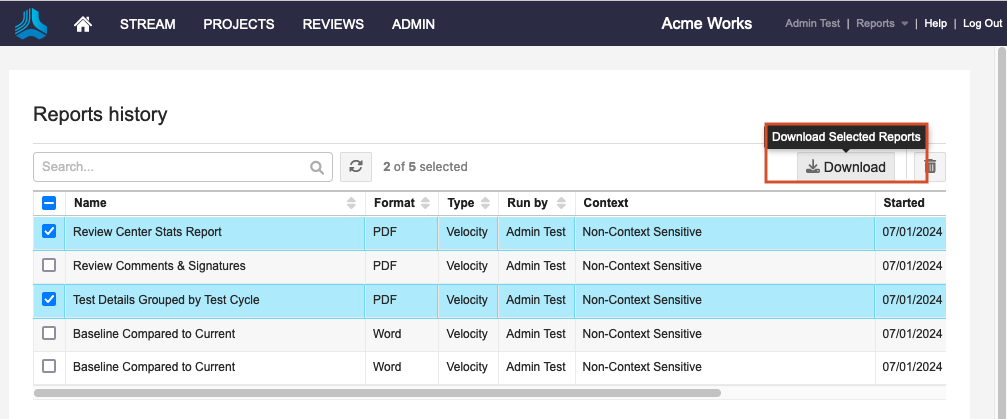The height and width of the screenshot is (419, 1007).
Task: Refresh the reports history list
Action: (x=355, y=167)
